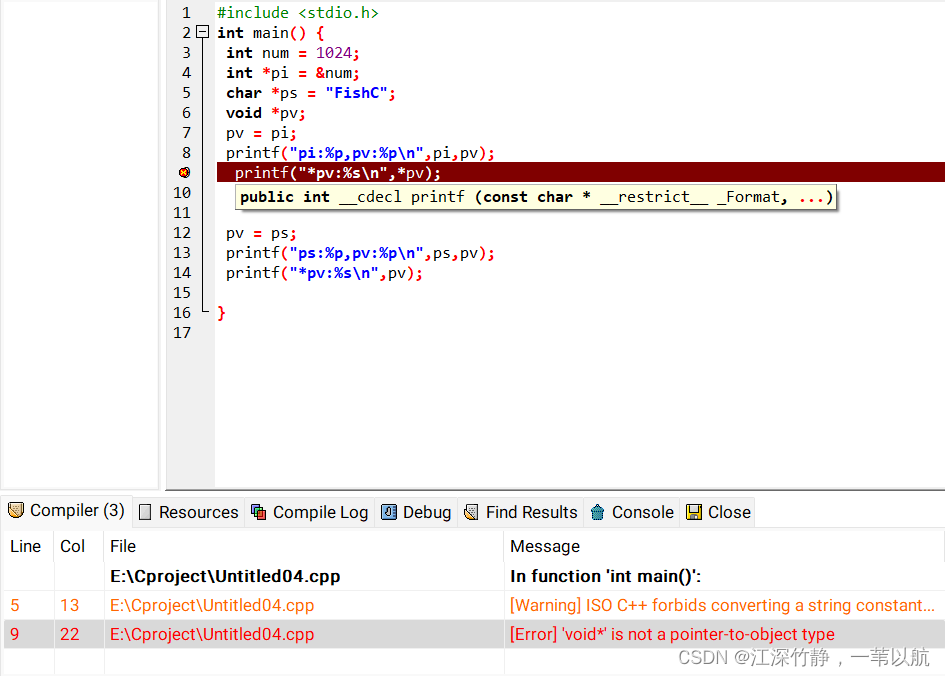Switch to the Console tab
The width and height of the screenshot is (945, 676).
coord(632,512)
